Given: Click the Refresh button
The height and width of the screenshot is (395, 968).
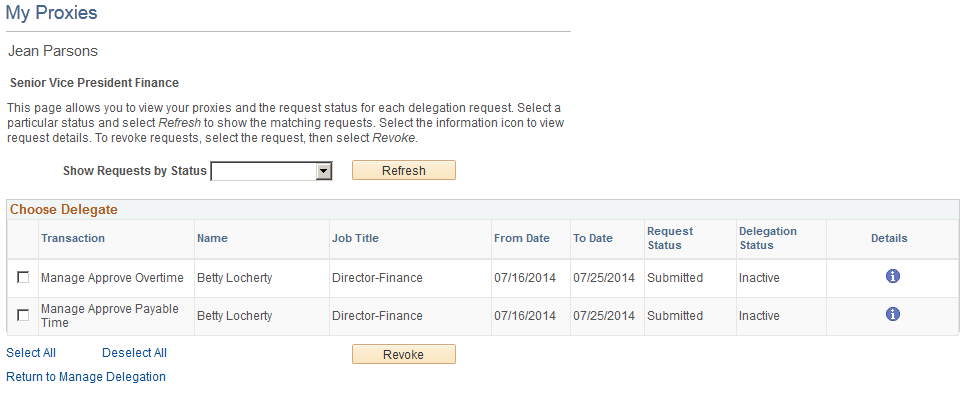Looking at the screenshot, I should pyautogui.click(x=404, y=170).
